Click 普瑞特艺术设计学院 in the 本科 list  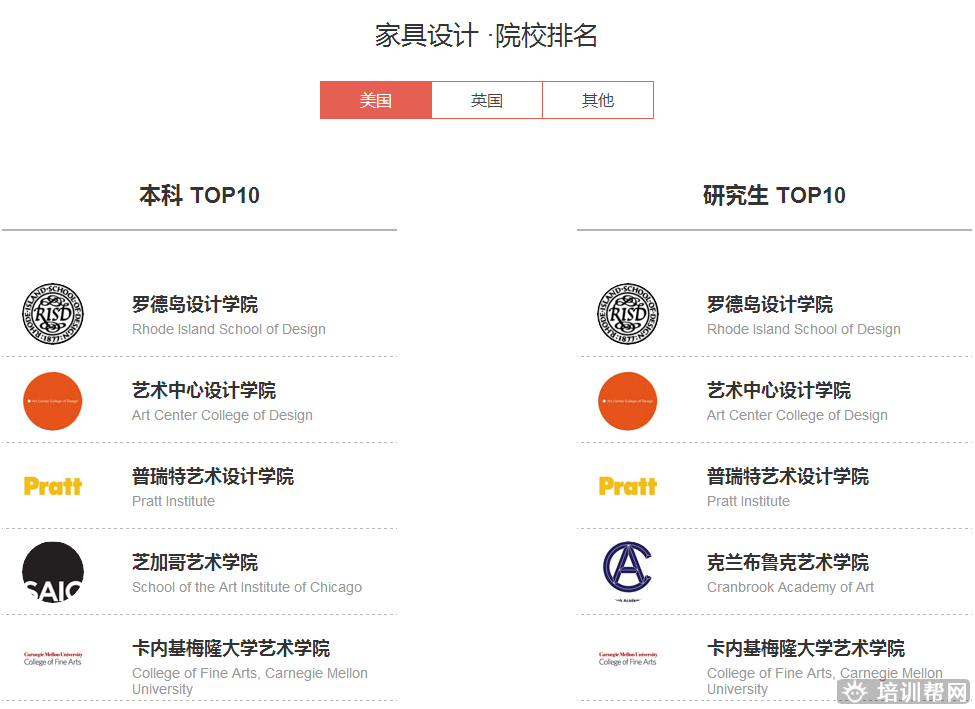click(x=213, y=477)
